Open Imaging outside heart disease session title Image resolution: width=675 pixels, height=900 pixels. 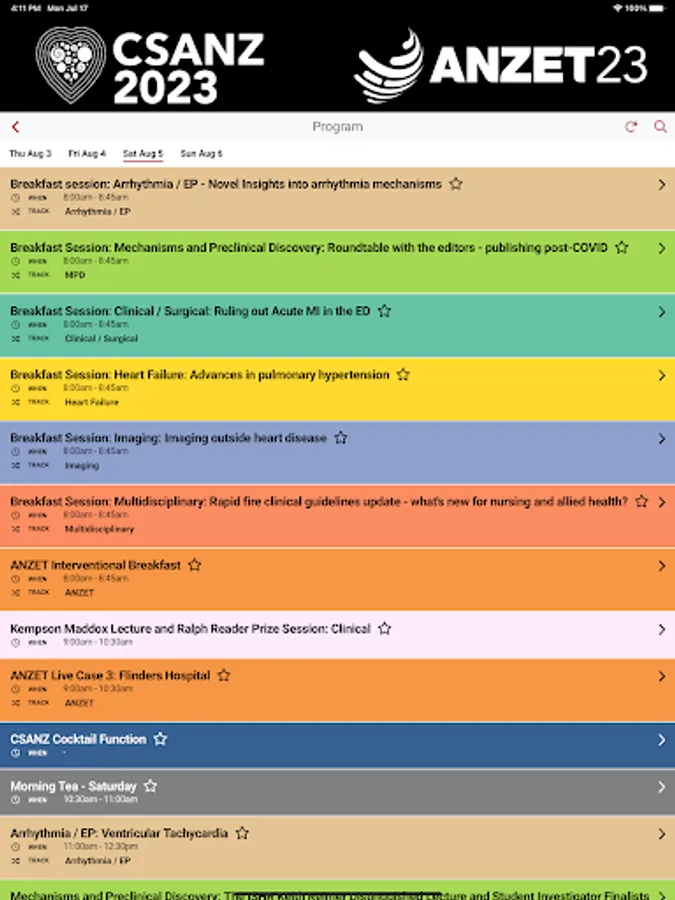(168, 438)
